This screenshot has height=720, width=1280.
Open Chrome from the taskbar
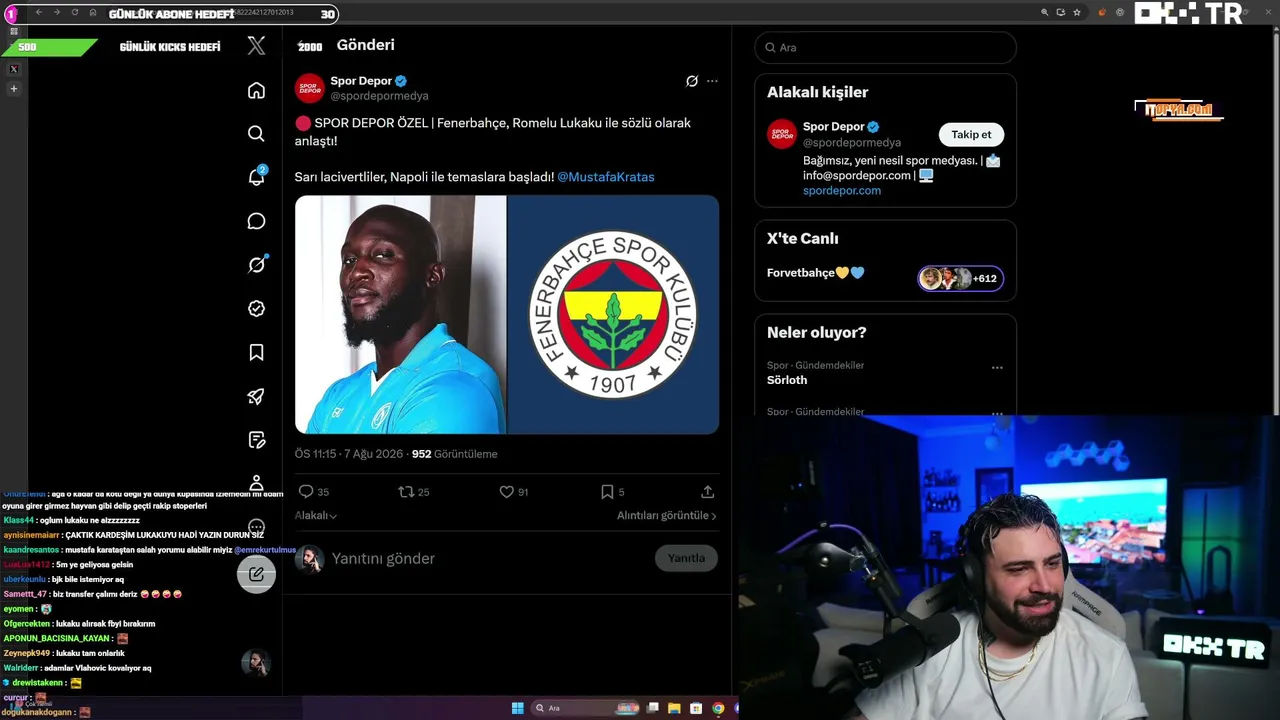point(718,708)
